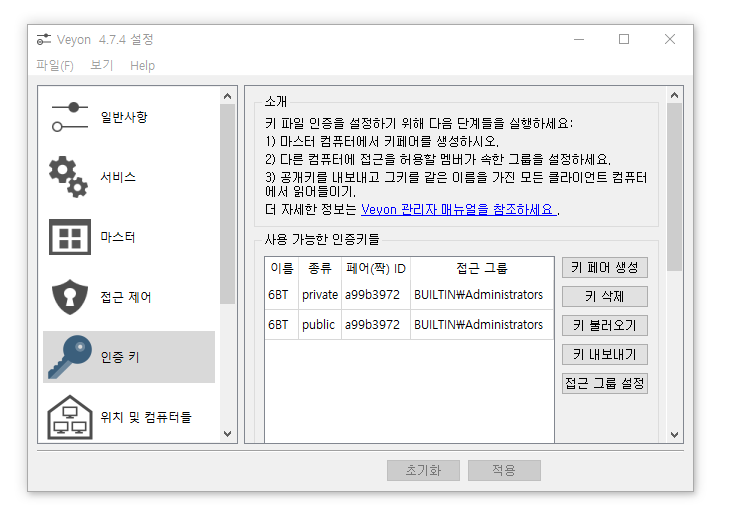The width and height of the screenshot is (730, 529).
Task: Click the 키 삭제 button
Action: (x=605, y=297)
